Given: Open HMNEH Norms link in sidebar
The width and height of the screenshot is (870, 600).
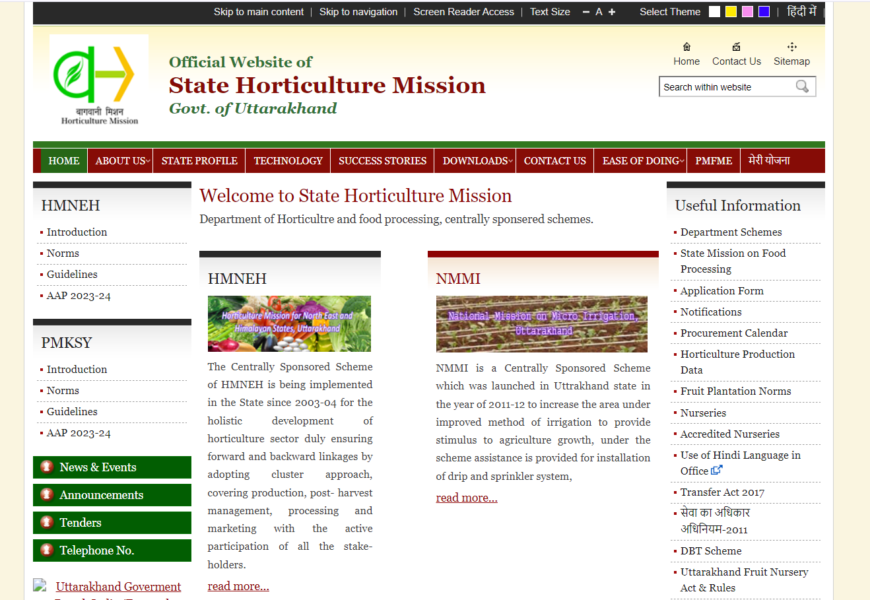Looking at the screenshot, I should coord(63,253).
